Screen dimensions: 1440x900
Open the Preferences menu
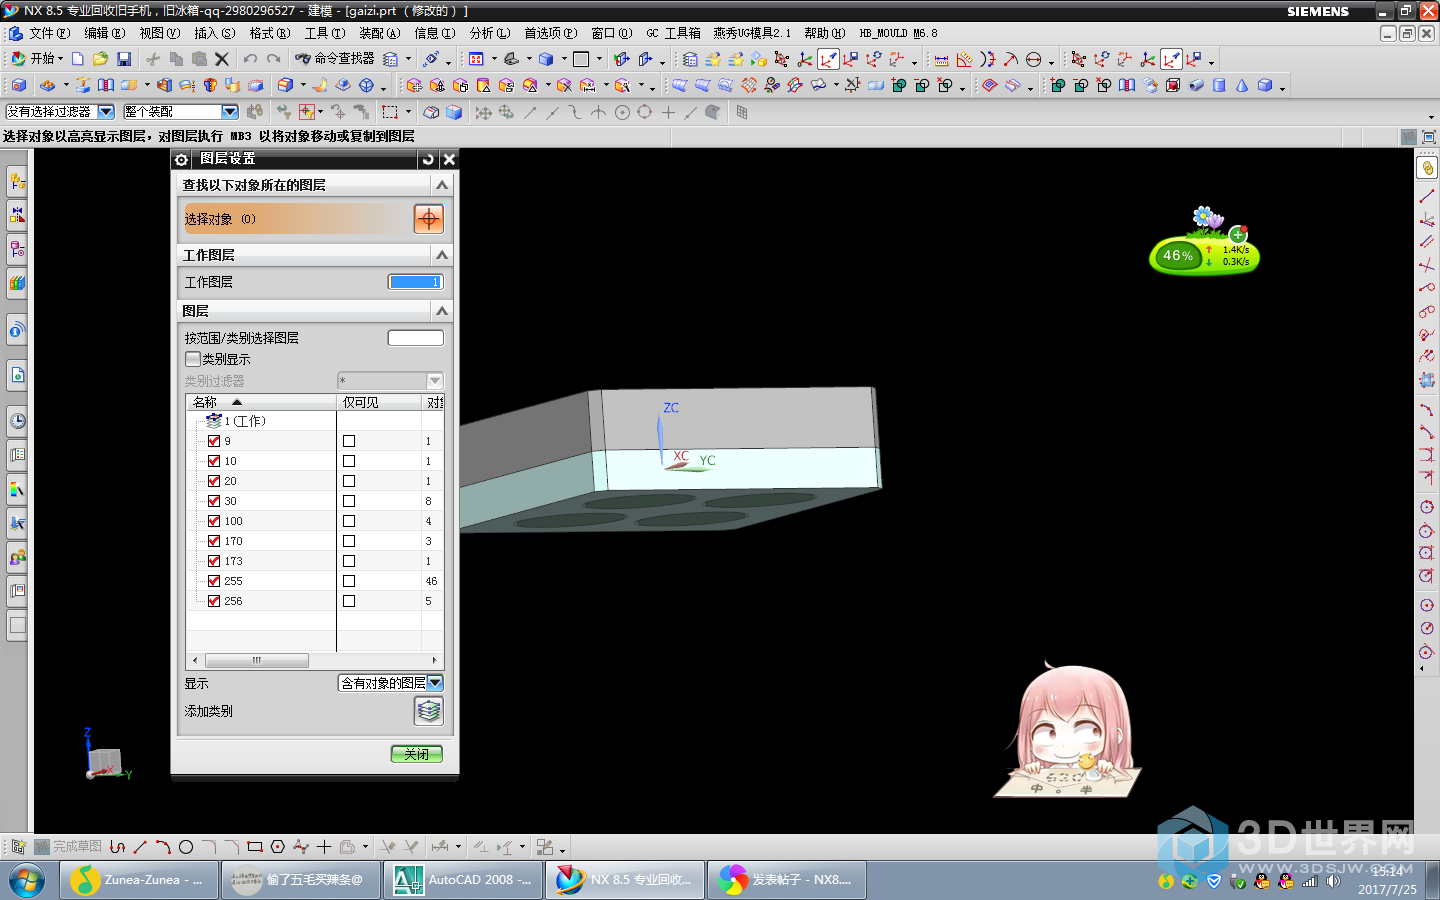[x=551, y=33]
